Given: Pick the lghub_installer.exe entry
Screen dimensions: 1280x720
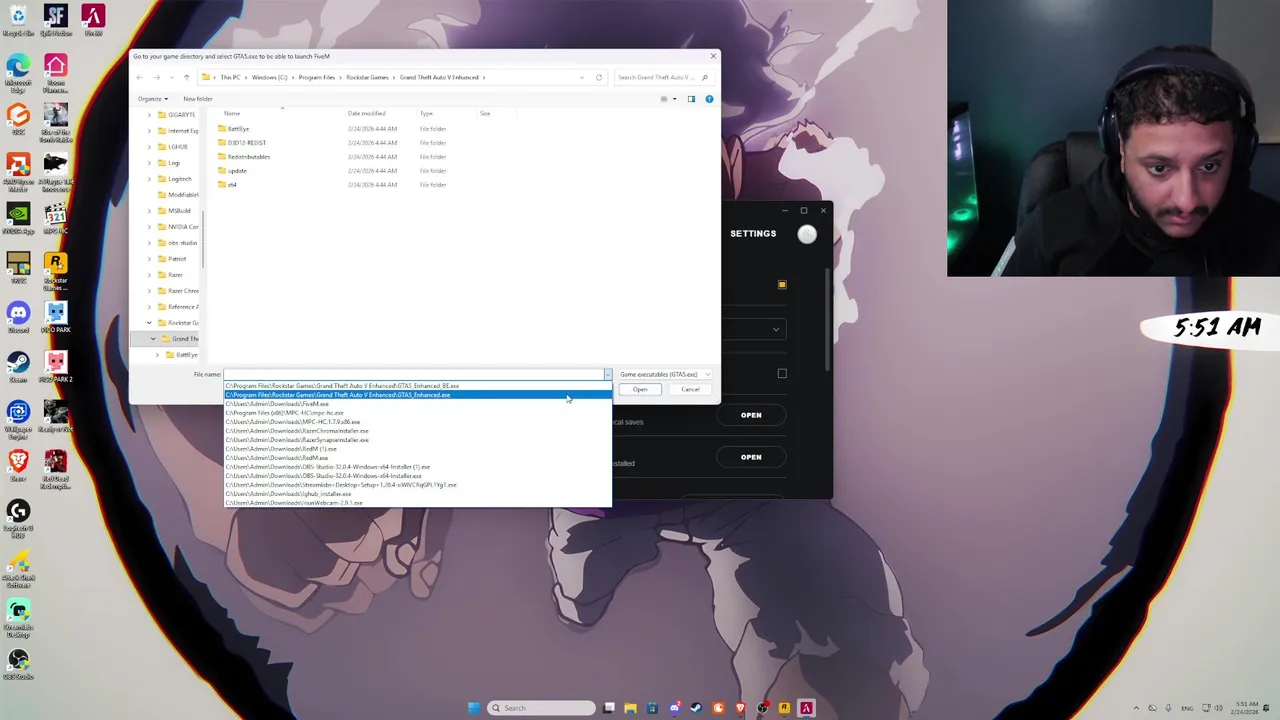Looking at the screenshot, I should pyautogui.click(x=418, y=494).
